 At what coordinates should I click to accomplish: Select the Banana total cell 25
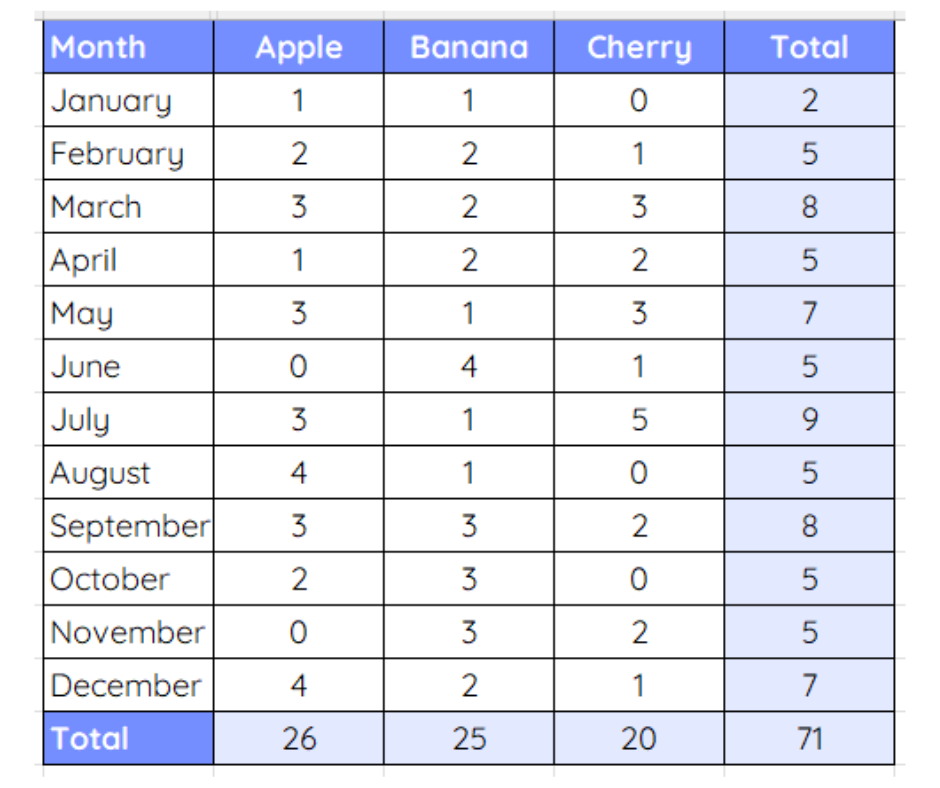pyautogui.click(x=469, y=738)
